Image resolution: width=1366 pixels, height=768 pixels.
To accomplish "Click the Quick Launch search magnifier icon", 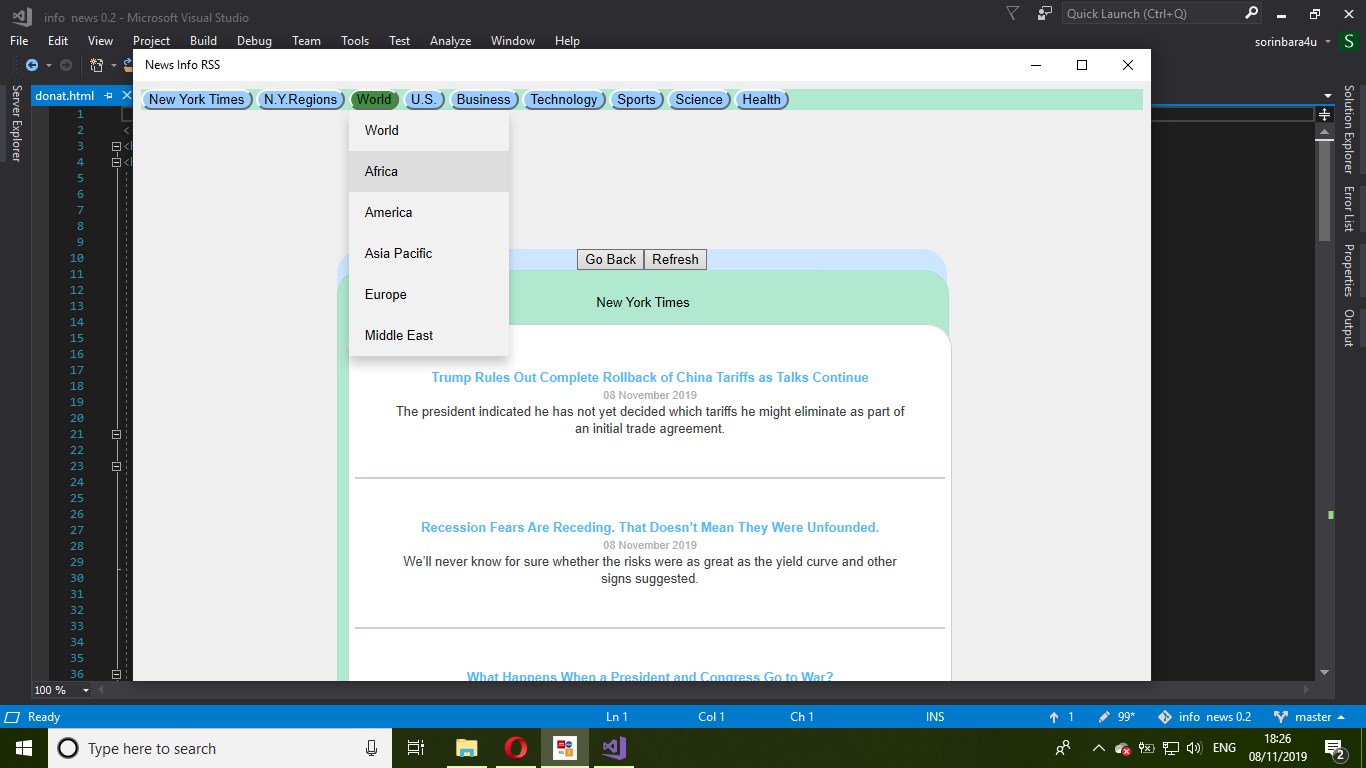I will (1251, 14).
